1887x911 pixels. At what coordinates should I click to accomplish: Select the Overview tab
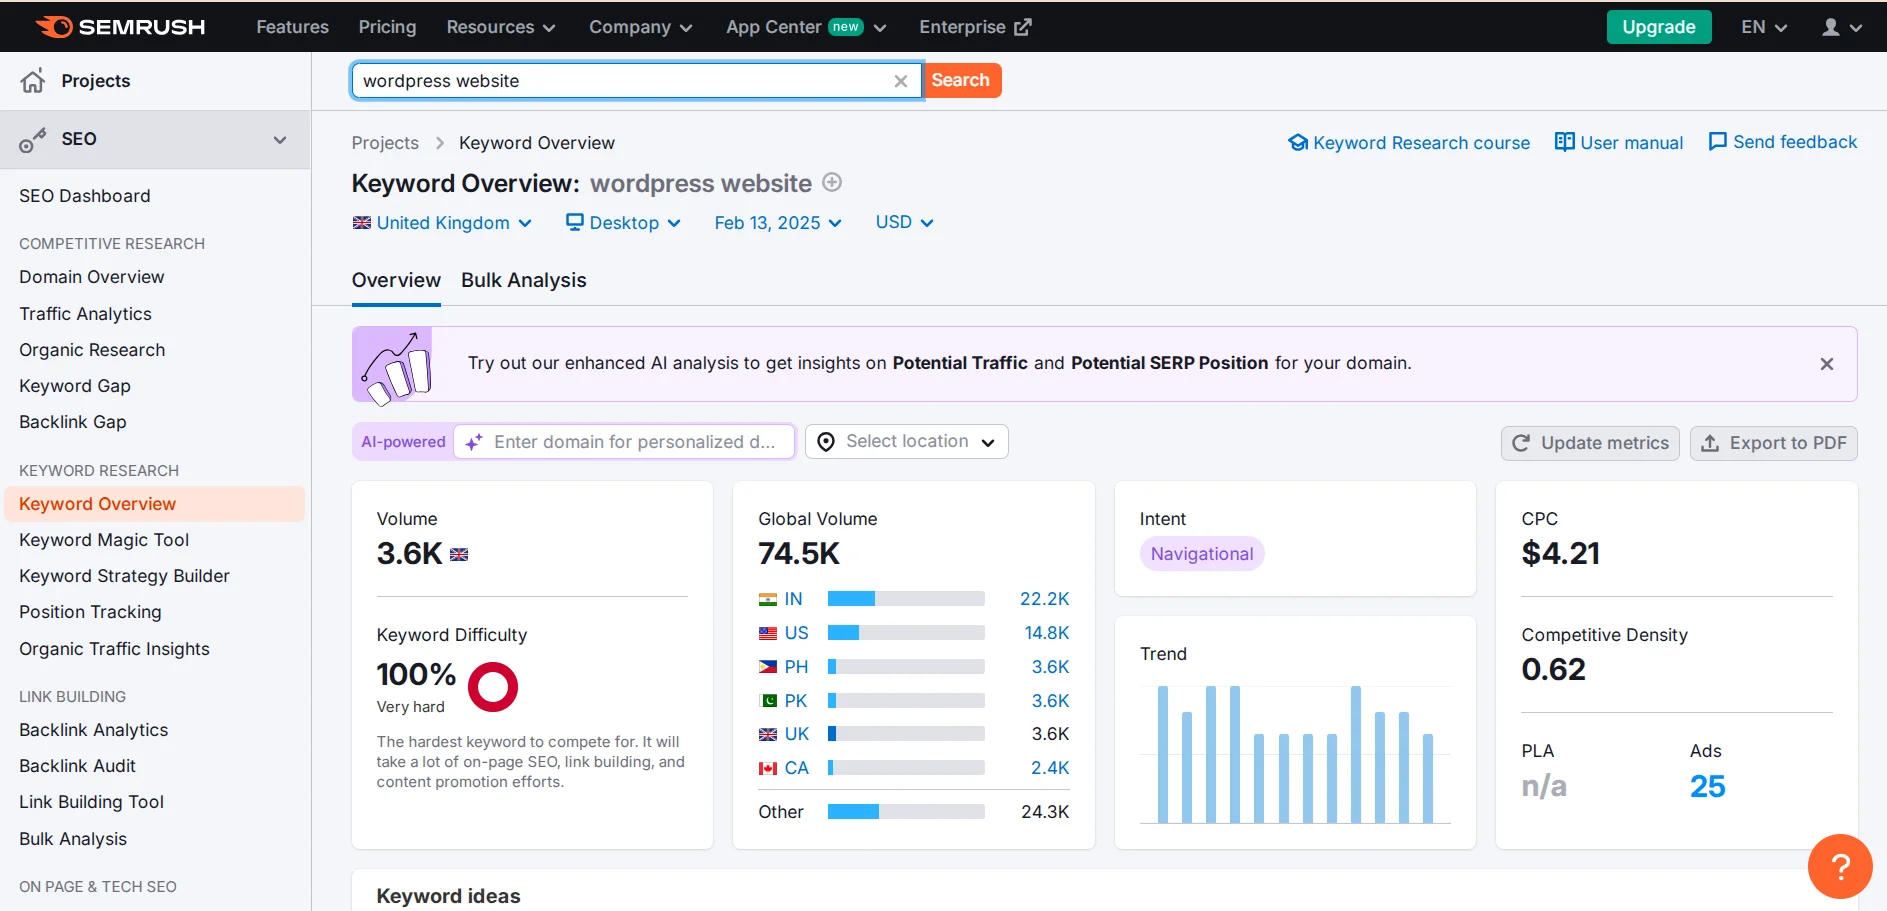[396, 281]
